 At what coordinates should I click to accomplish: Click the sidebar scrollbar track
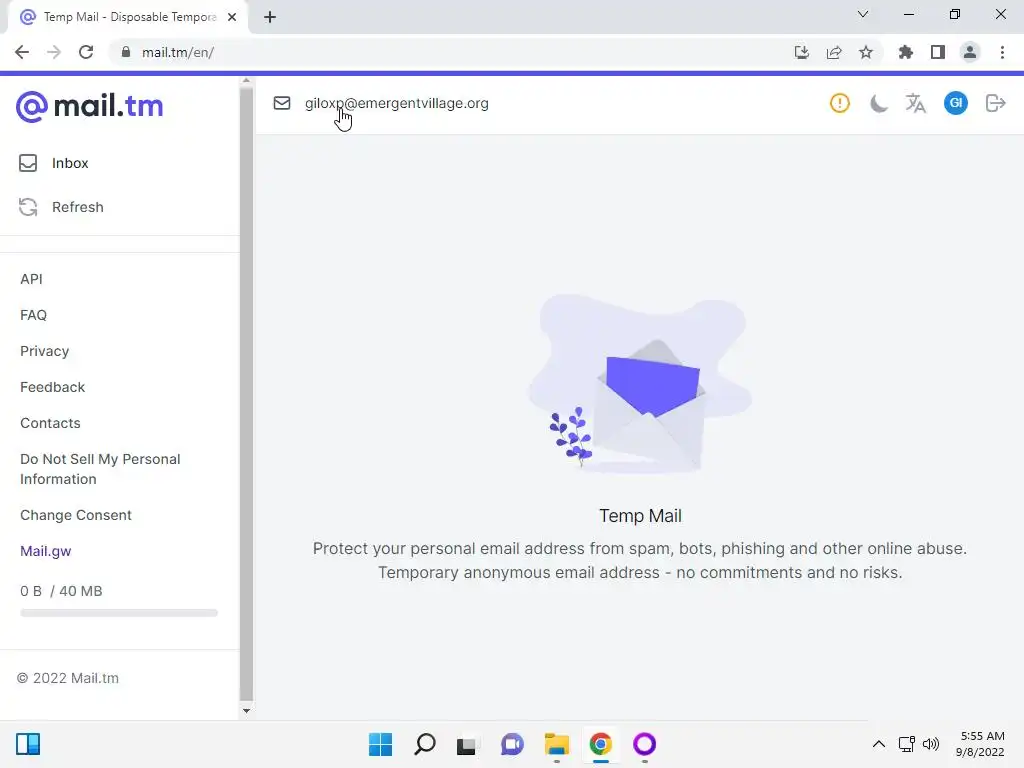coord(246,392)
